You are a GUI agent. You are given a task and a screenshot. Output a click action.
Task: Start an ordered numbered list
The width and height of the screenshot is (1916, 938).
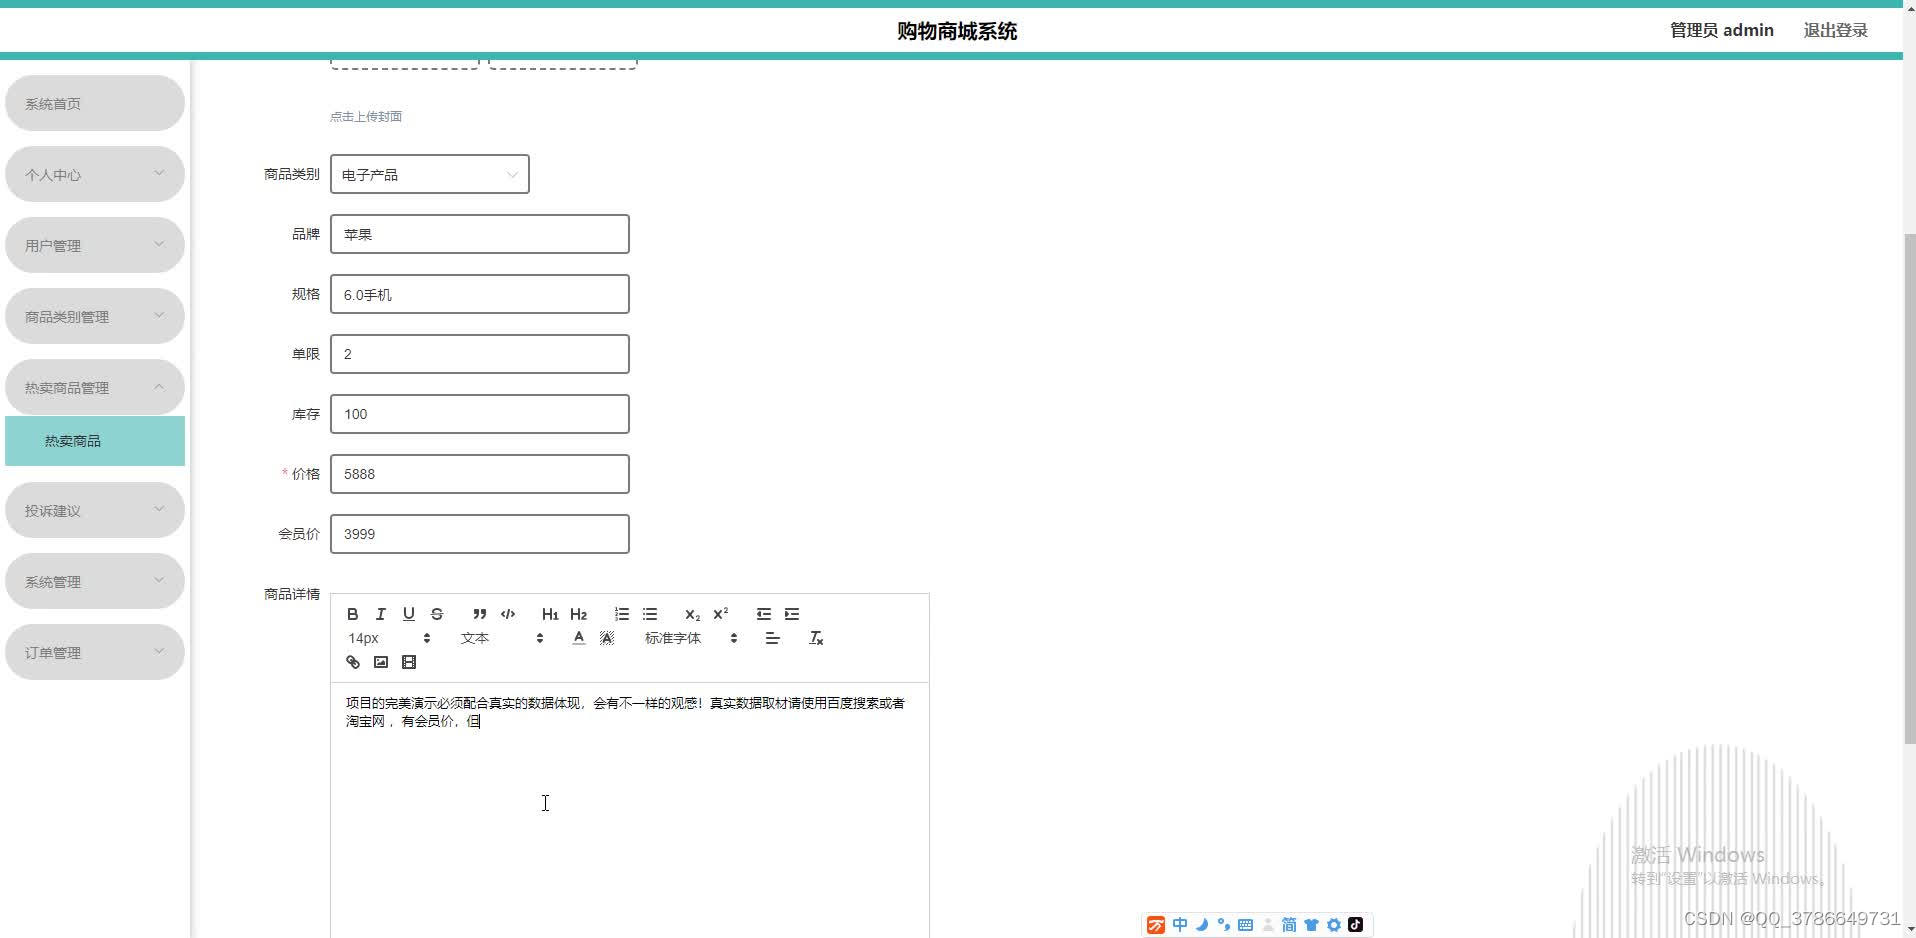(622, 614)
